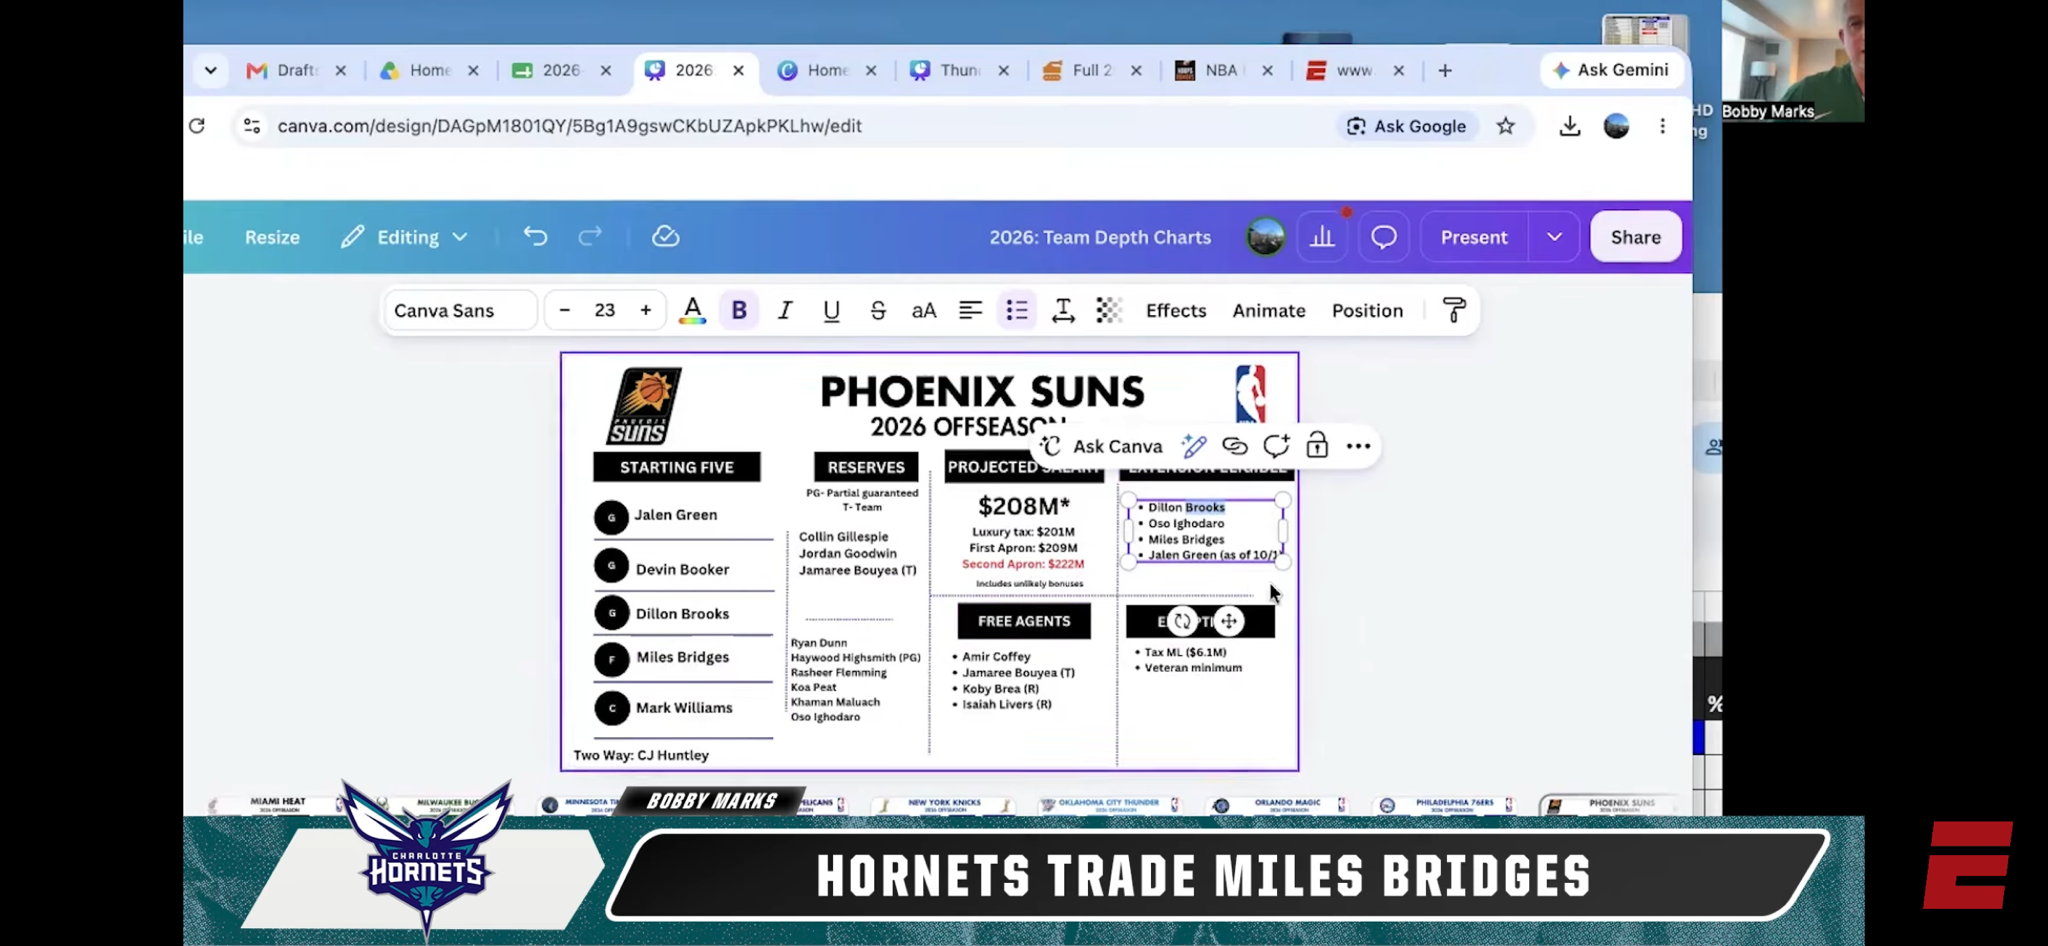Reload the browser page

[197, 126]
